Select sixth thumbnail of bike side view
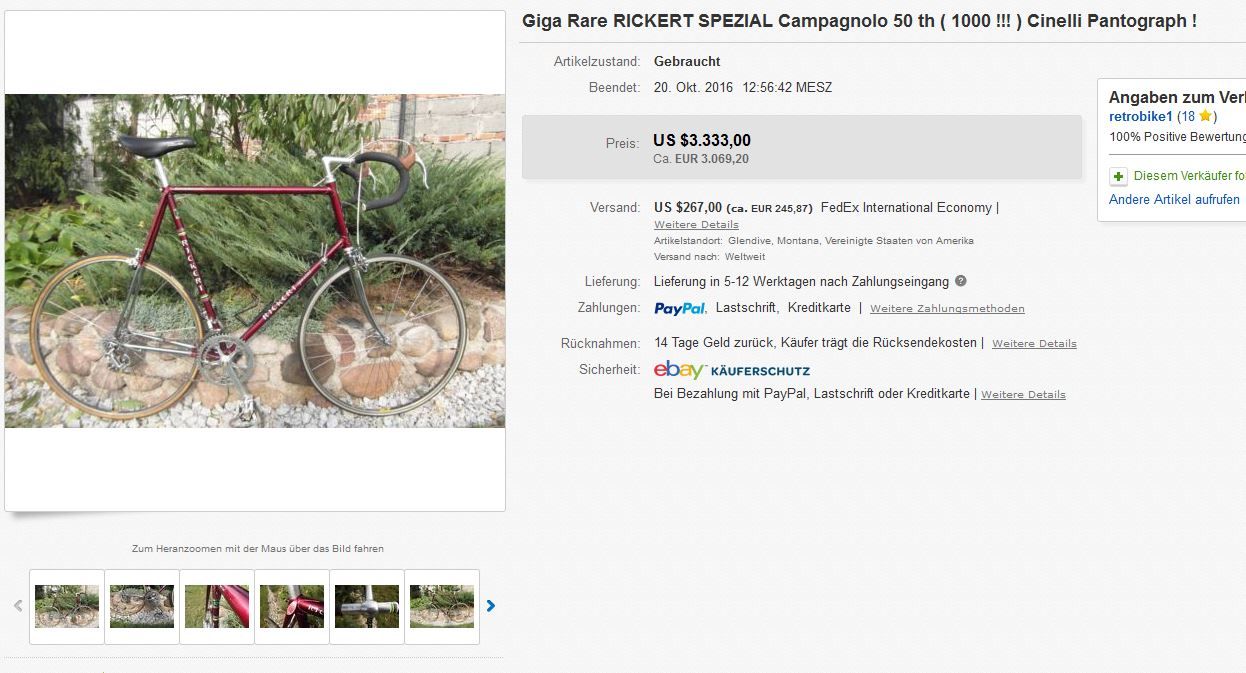The height and width of the screenshot is (673, 1246). point(442,606)
